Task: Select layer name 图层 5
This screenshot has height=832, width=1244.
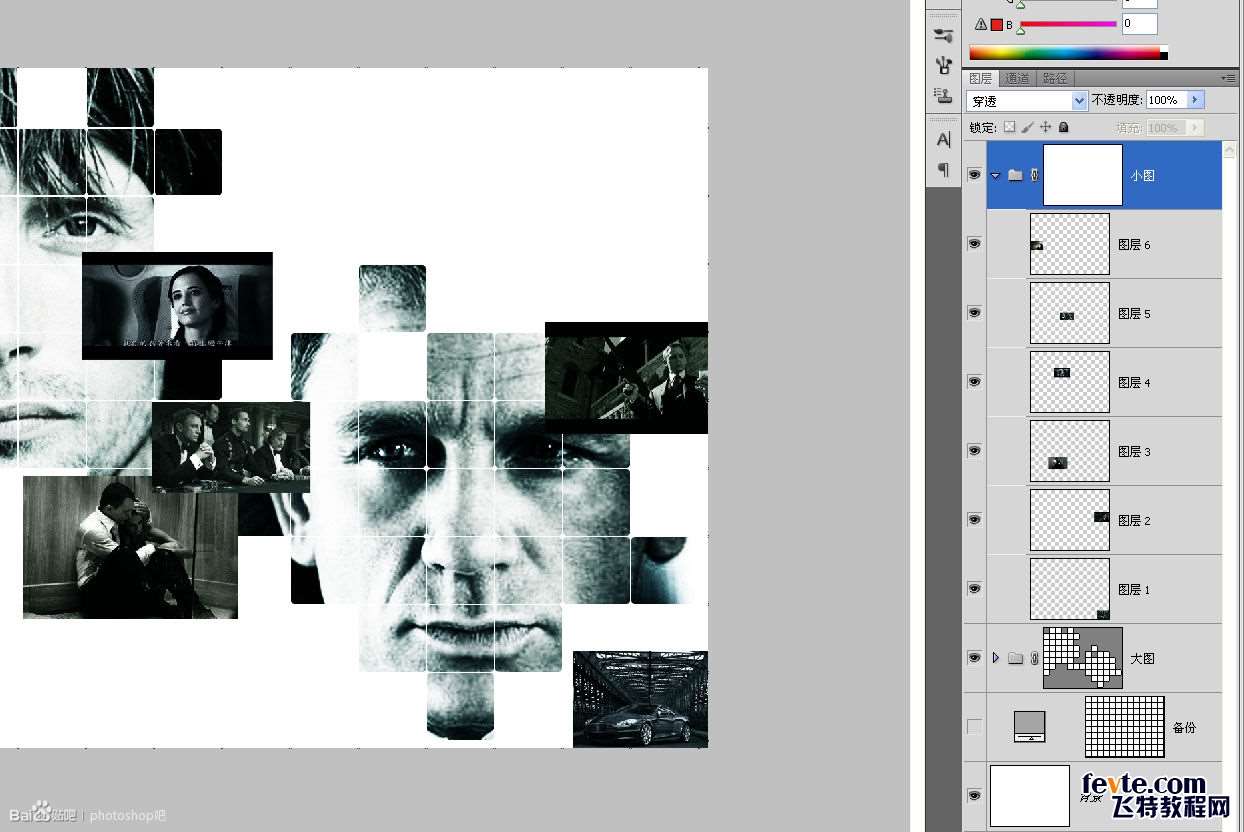Action: 1134,313
